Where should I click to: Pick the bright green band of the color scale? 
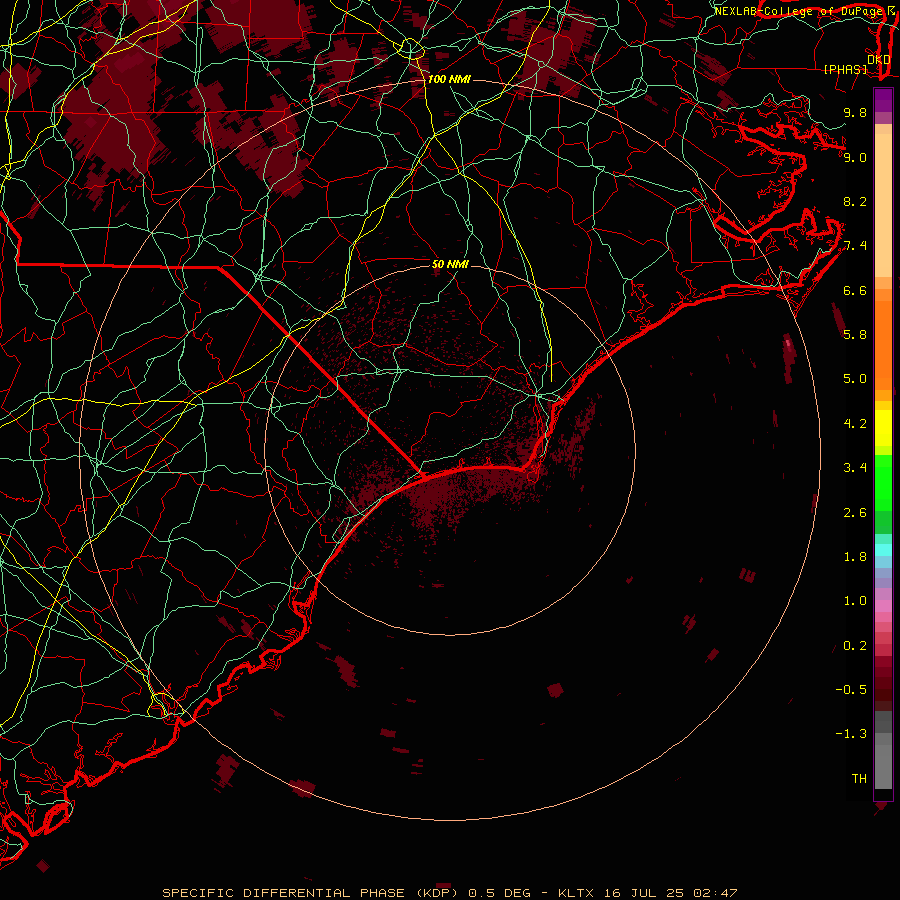pos(883,482)
